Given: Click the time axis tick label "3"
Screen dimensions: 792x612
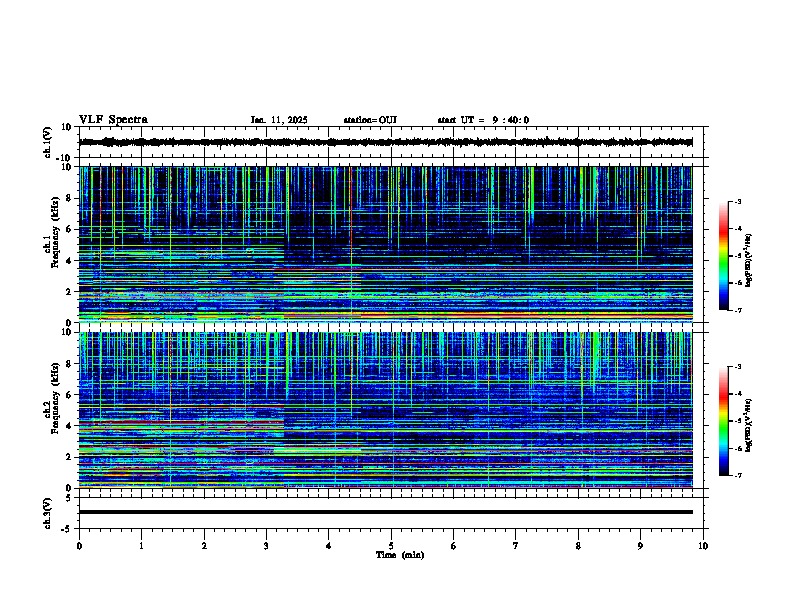Looking at the screenshot, I should coord(266,546).
